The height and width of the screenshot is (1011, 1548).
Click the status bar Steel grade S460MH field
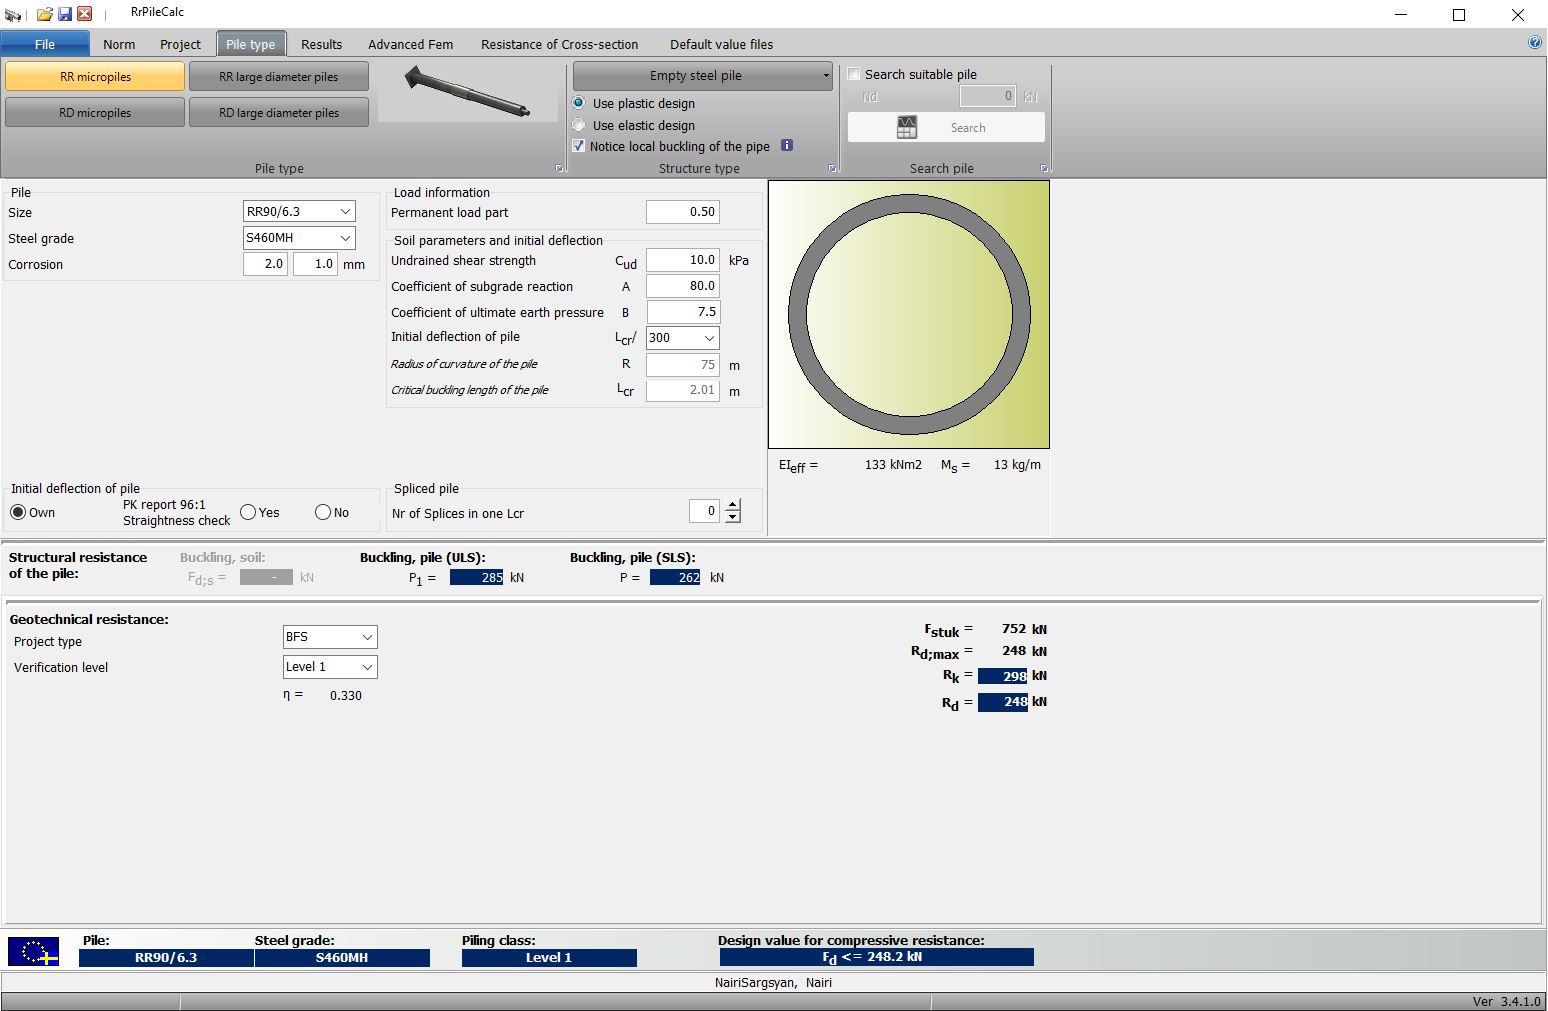tap(342, 958)
